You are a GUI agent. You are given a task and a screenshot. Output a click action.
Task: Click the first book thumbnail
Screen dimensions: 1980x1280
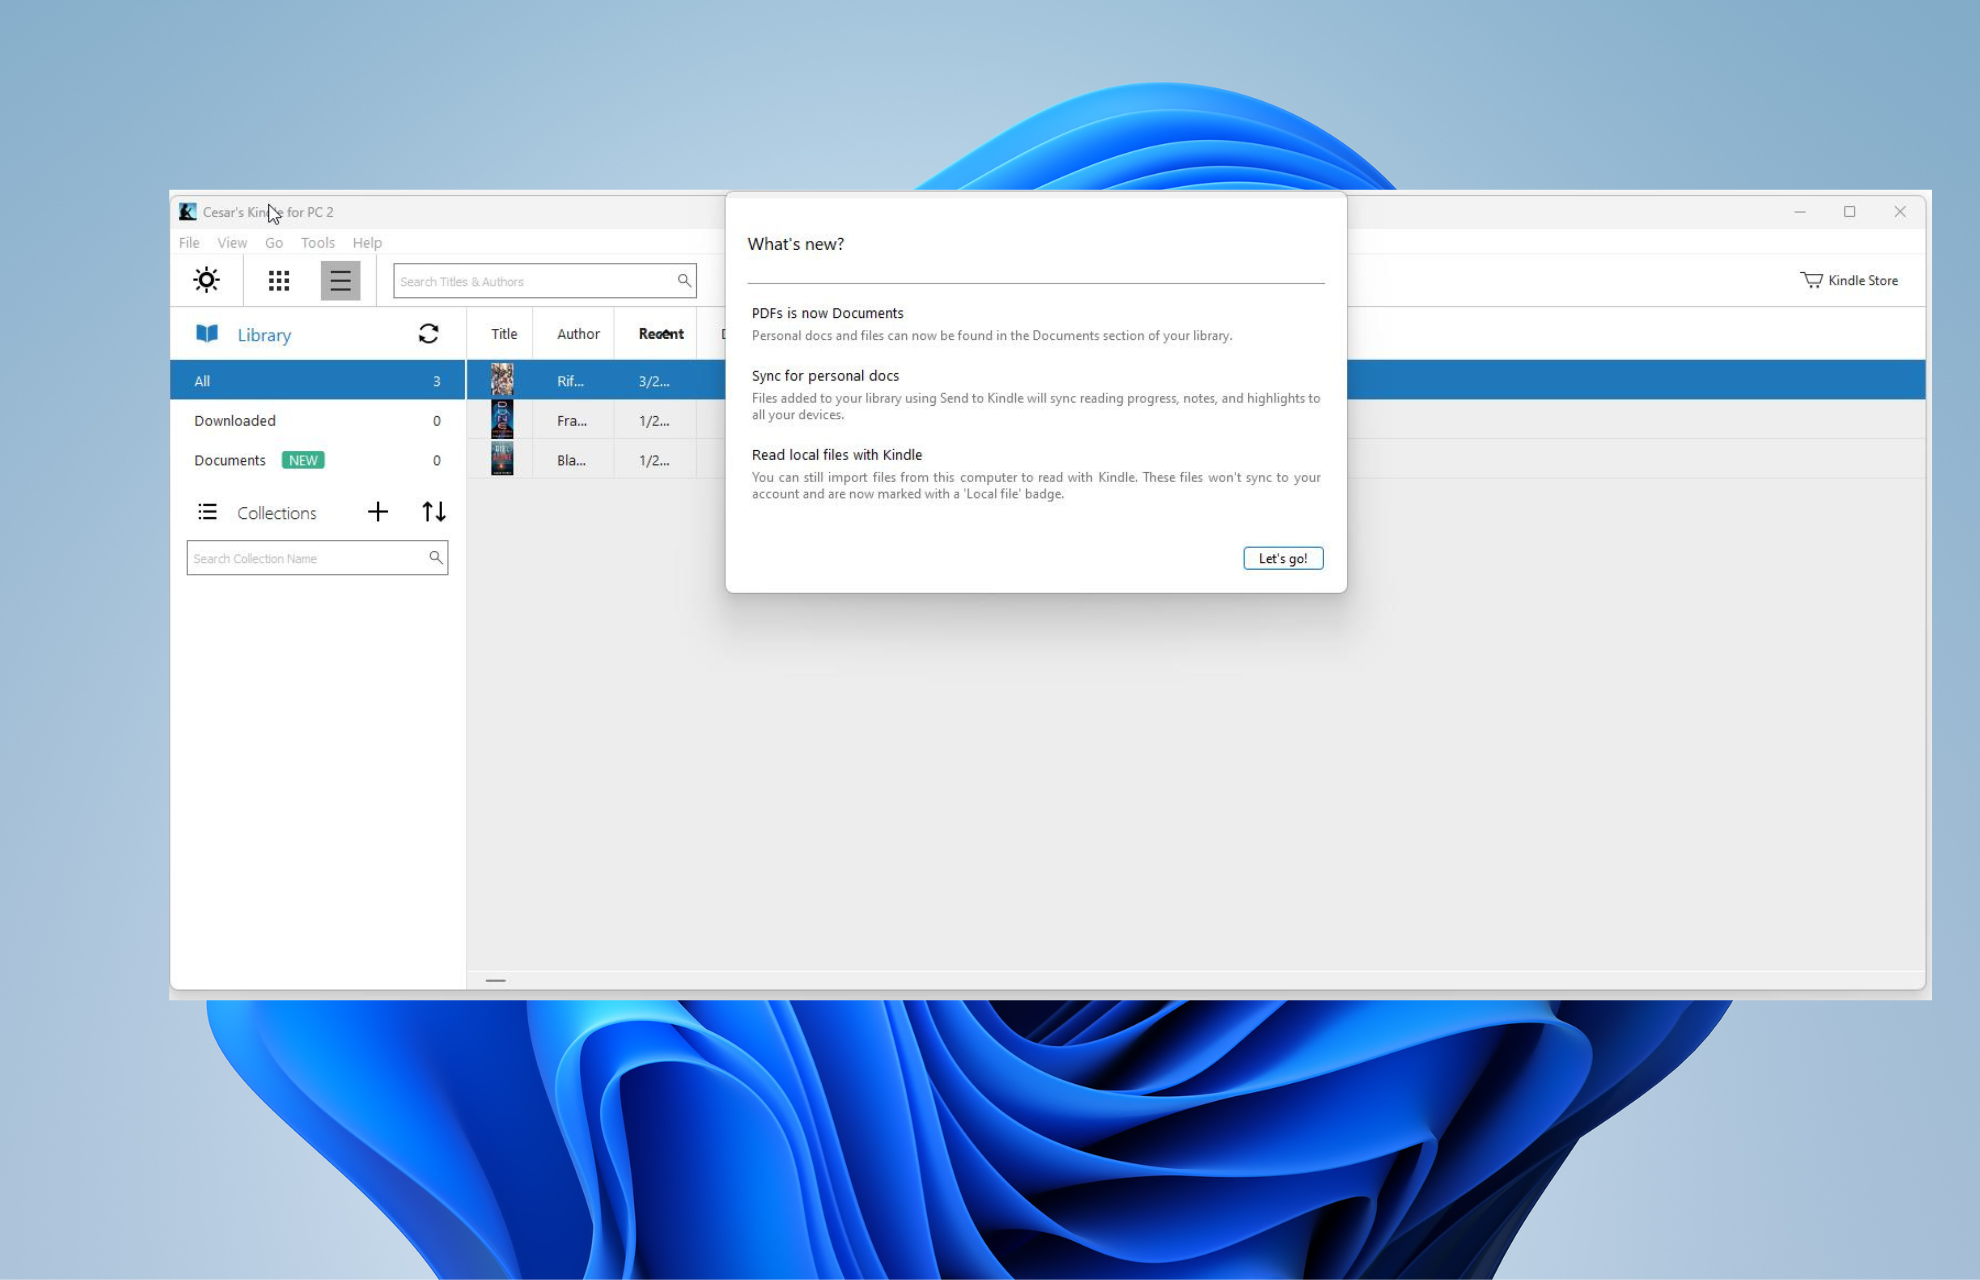(x=501, y=380)
